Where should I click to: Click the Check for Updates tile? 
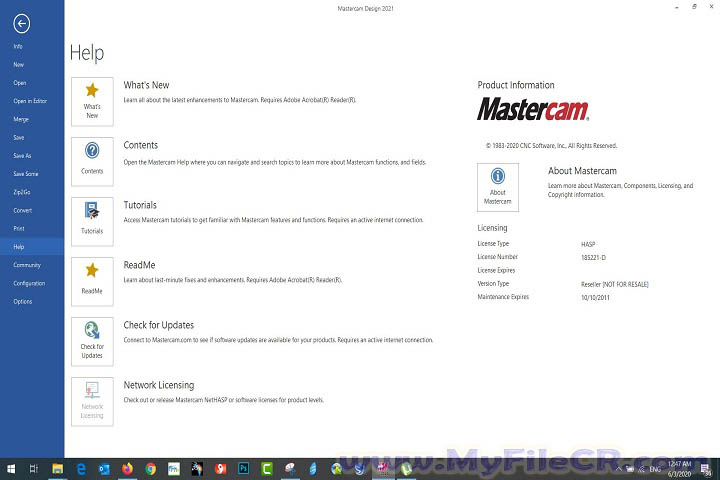coord(92,342)
